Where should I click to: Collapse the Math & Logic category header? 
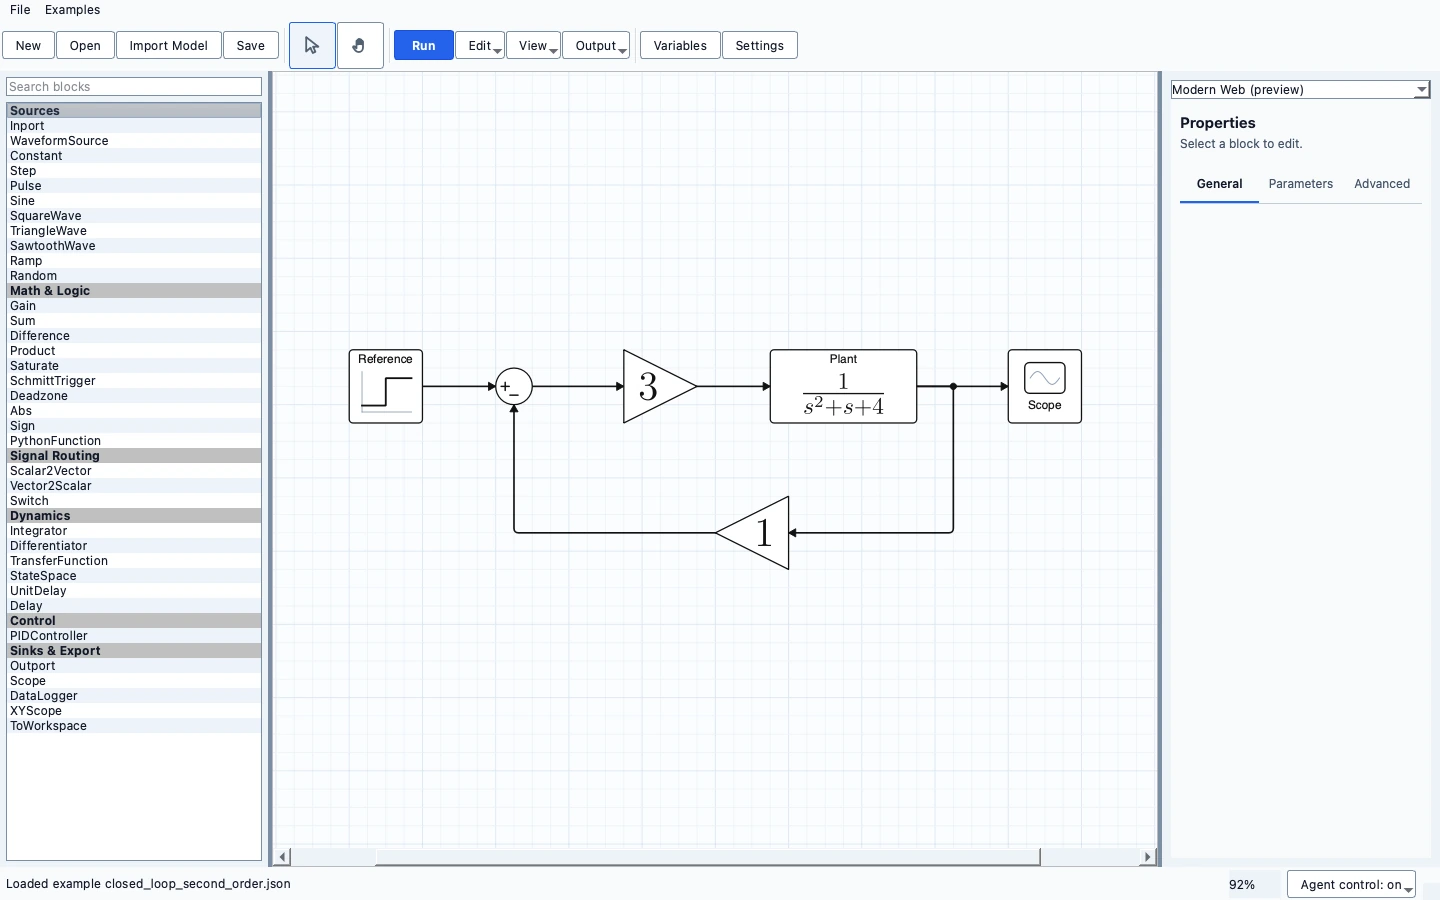click(x=134, y=291)
